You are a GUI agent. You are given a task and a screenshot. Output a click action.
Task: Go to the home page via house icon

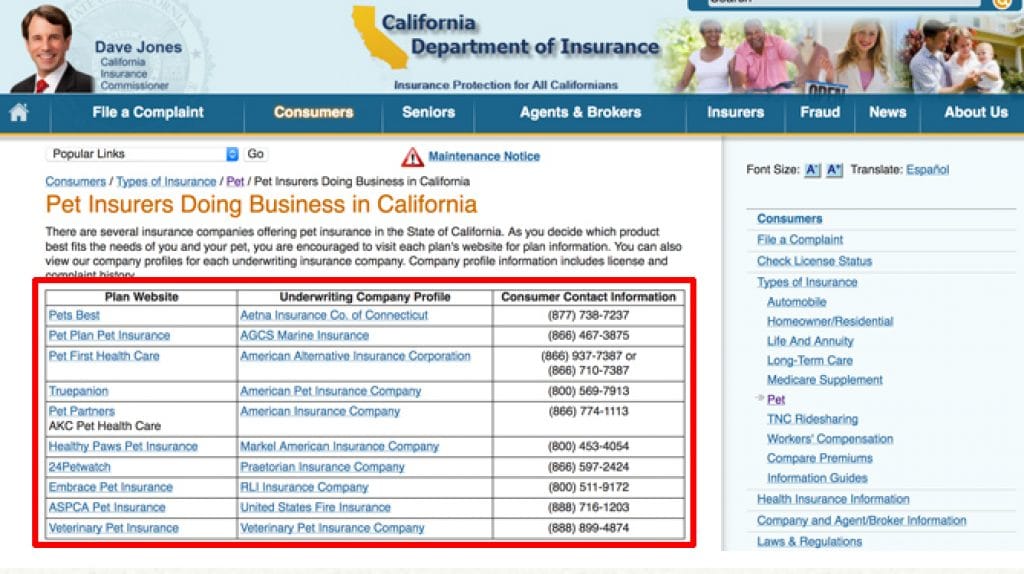pyautogui.click(x=19, y=112)
